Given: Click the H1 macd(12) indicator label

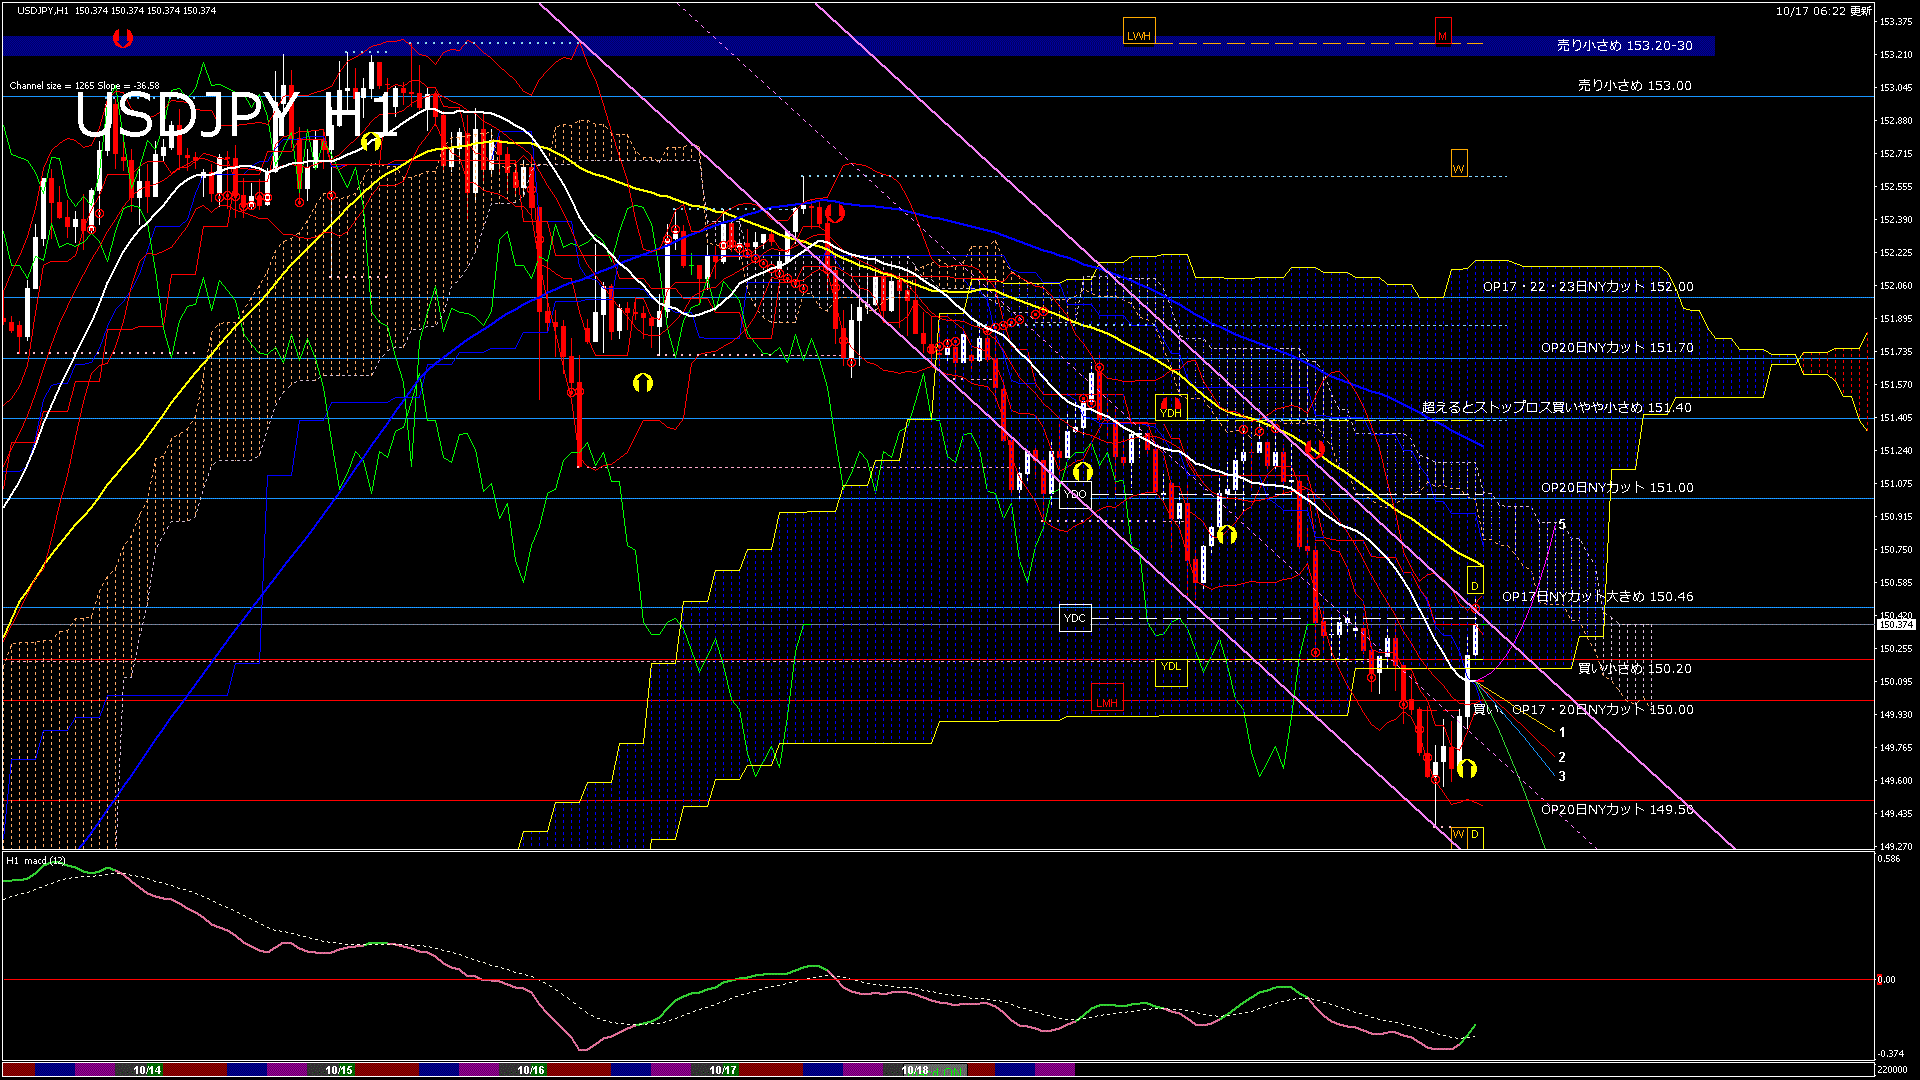Looking at the screenshot, I should click(36, 861).
